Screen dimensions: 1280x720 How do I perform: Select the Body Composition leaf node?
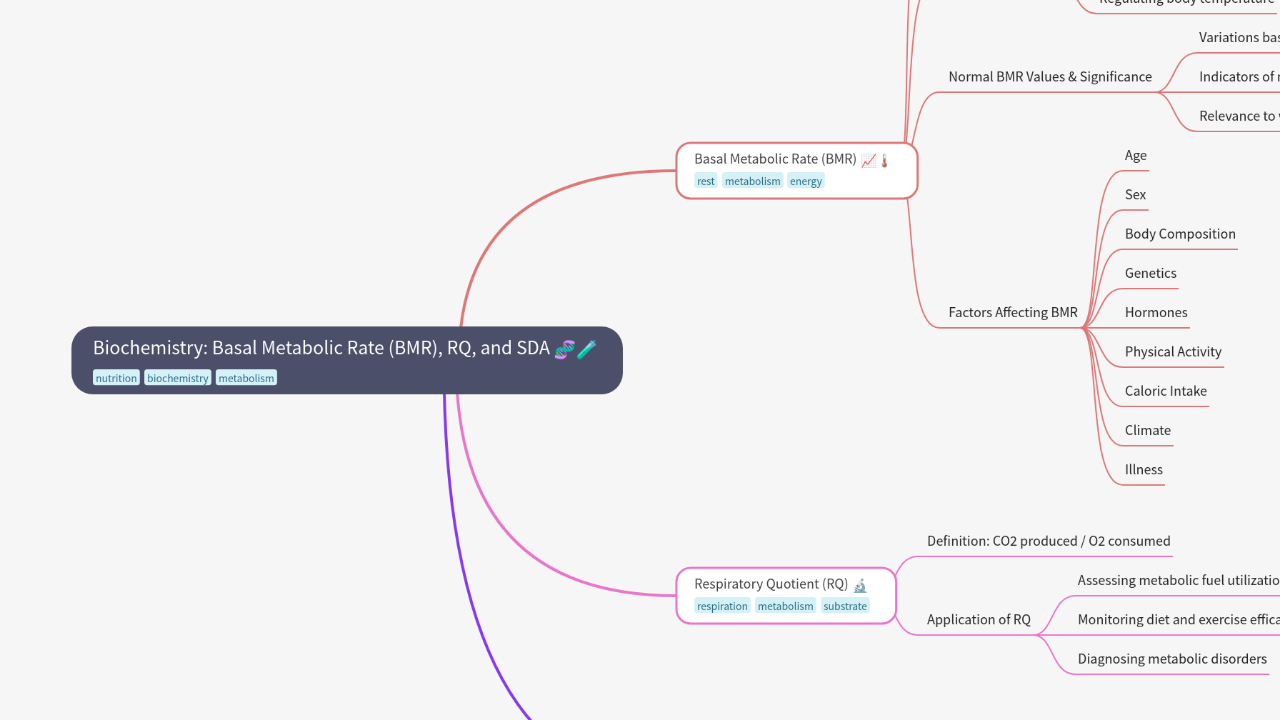1179,234
